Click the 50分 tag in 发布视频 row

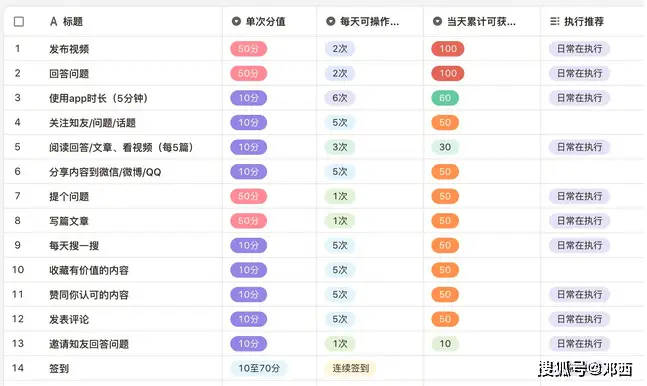248,49
